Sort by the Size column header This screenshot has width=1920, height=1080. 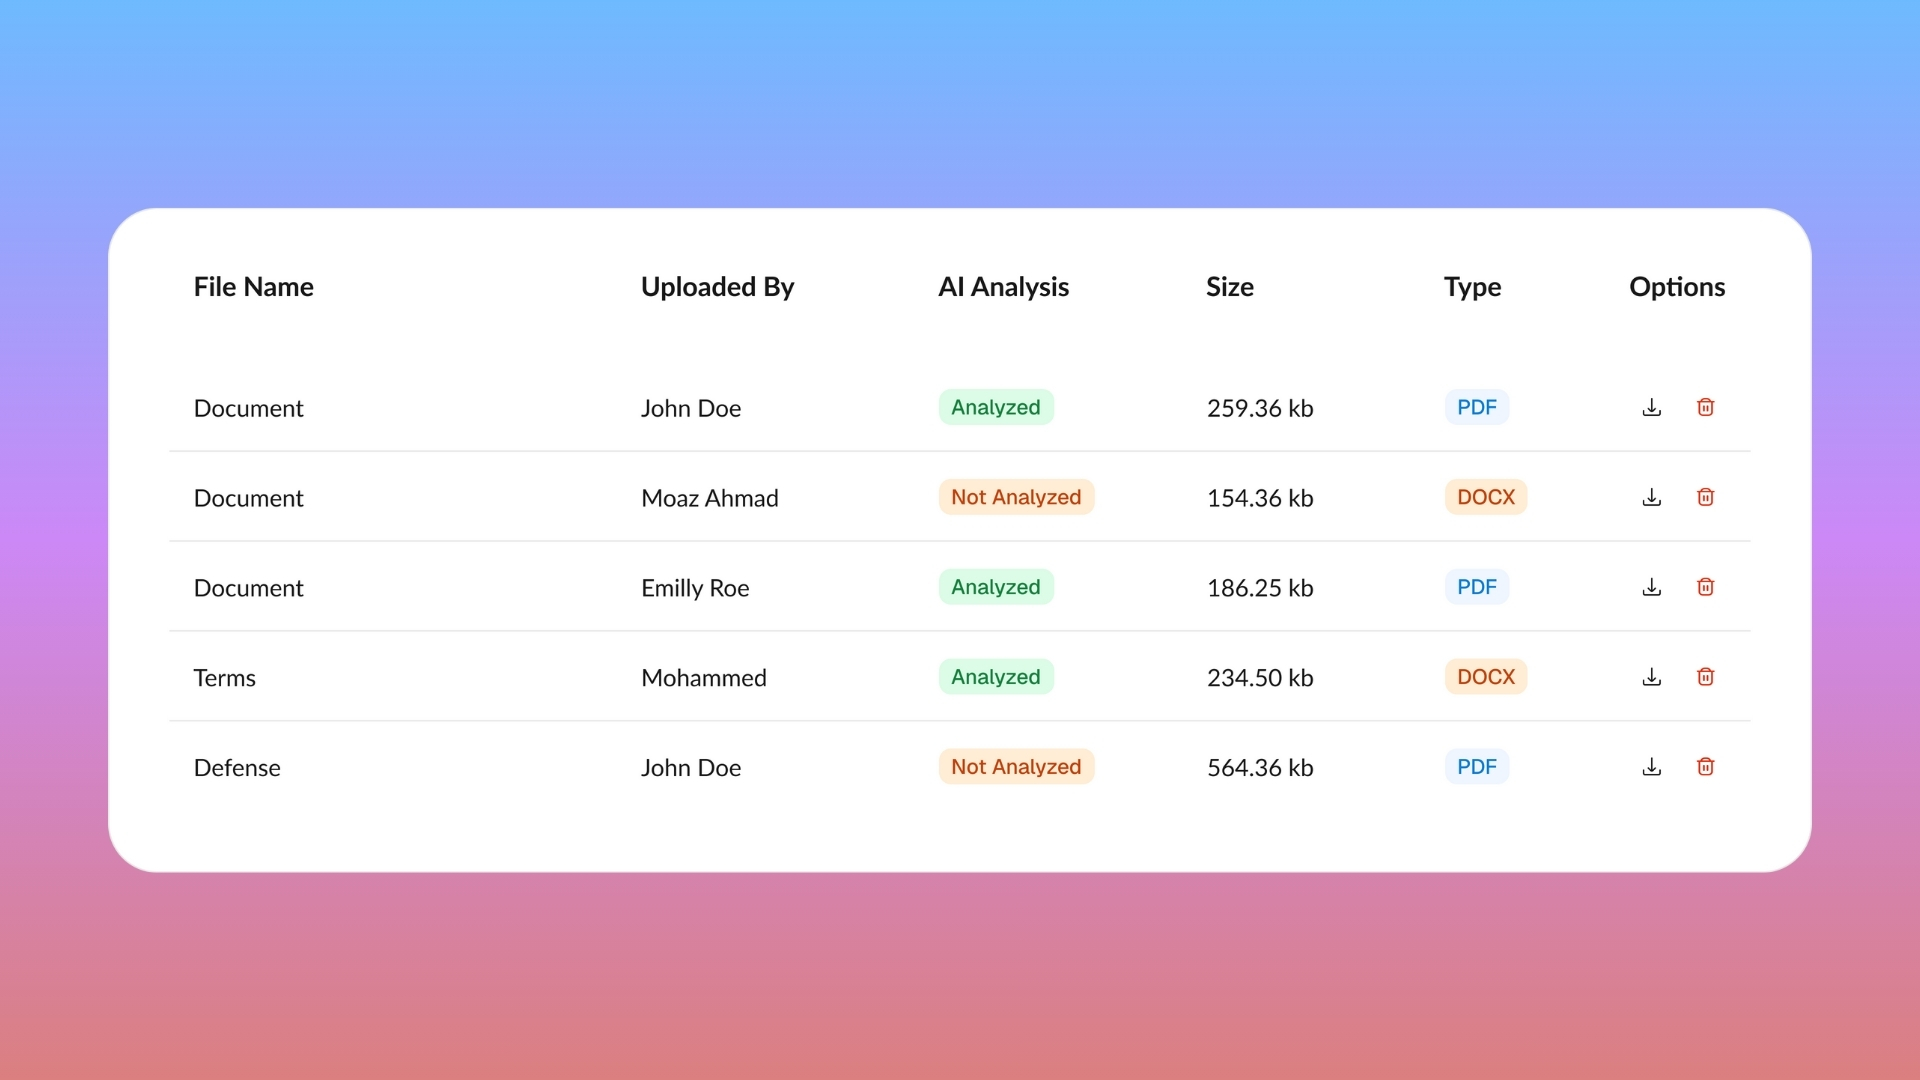[1229, 287]
